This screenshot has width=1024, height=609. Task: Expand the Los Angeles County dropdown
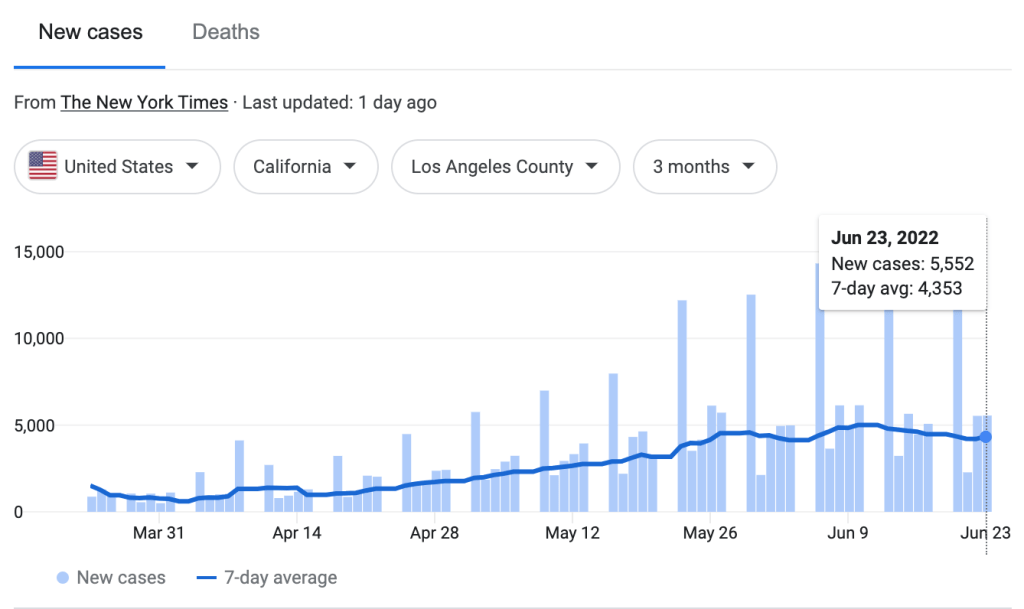pyautogui.click(x=505, y=167)
